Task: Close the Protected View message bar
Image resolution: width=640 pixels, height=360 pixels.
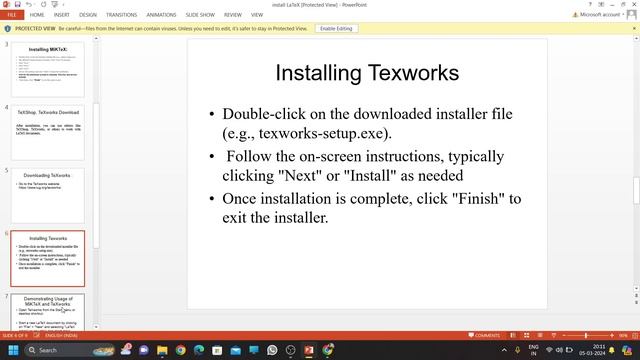Action: click(634, 29)
